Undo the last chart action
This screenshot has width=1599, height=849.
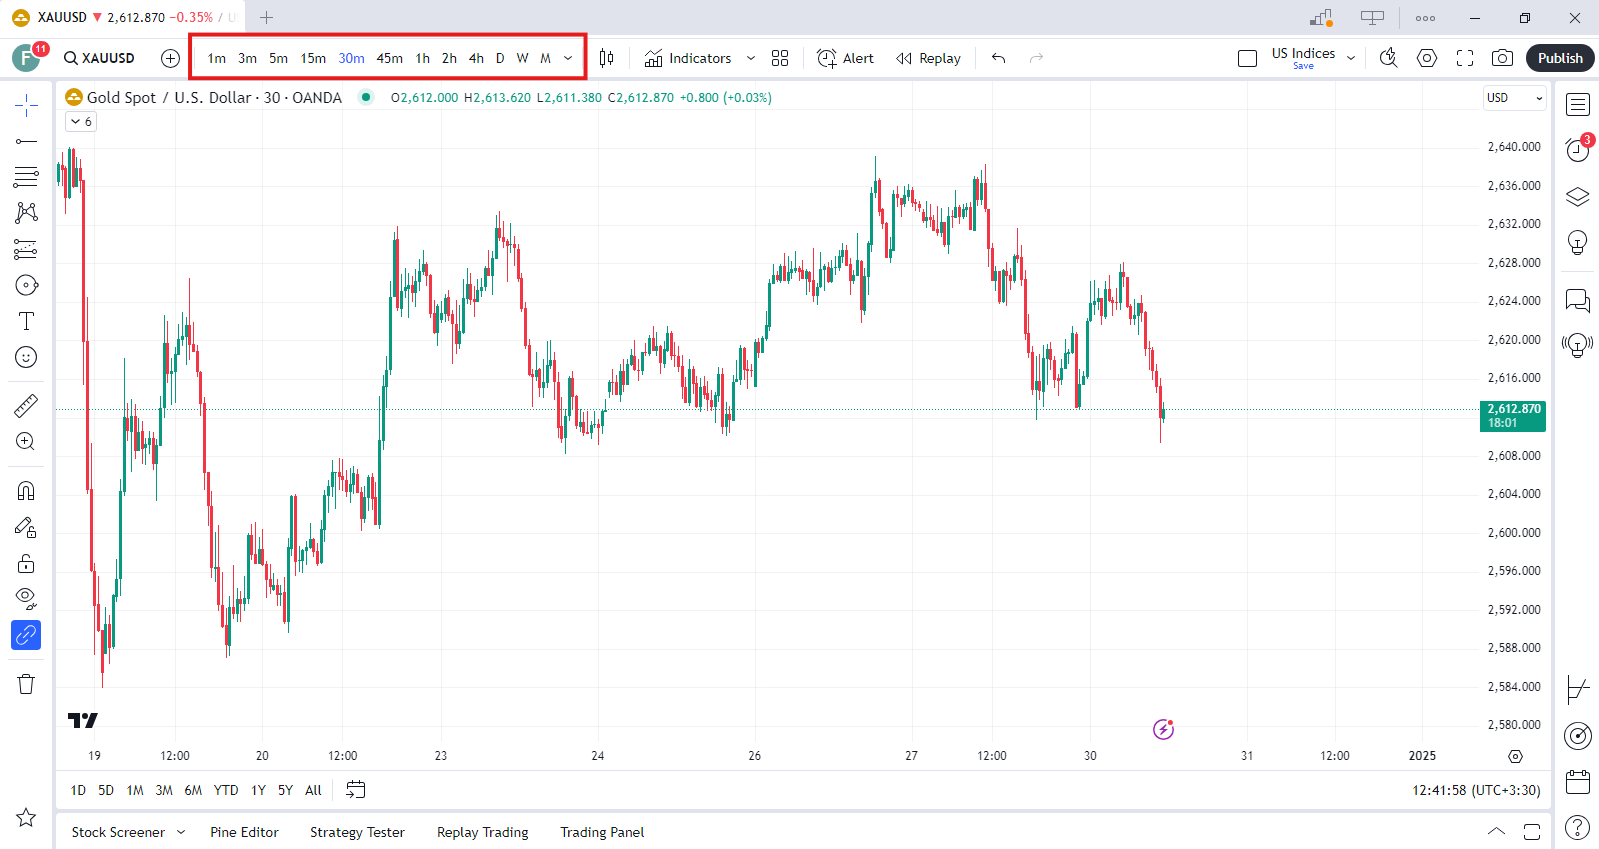[x=998, y=58]
